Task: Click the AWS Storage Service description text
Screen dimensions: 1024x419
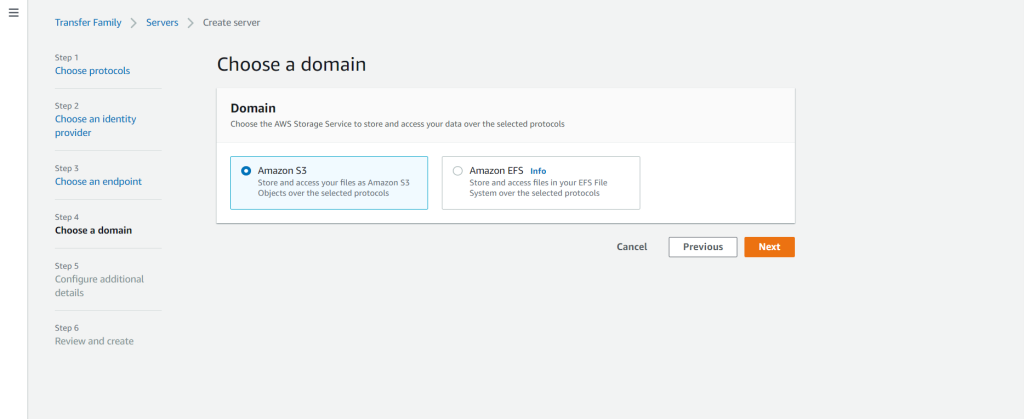Action: pos(398,123)
